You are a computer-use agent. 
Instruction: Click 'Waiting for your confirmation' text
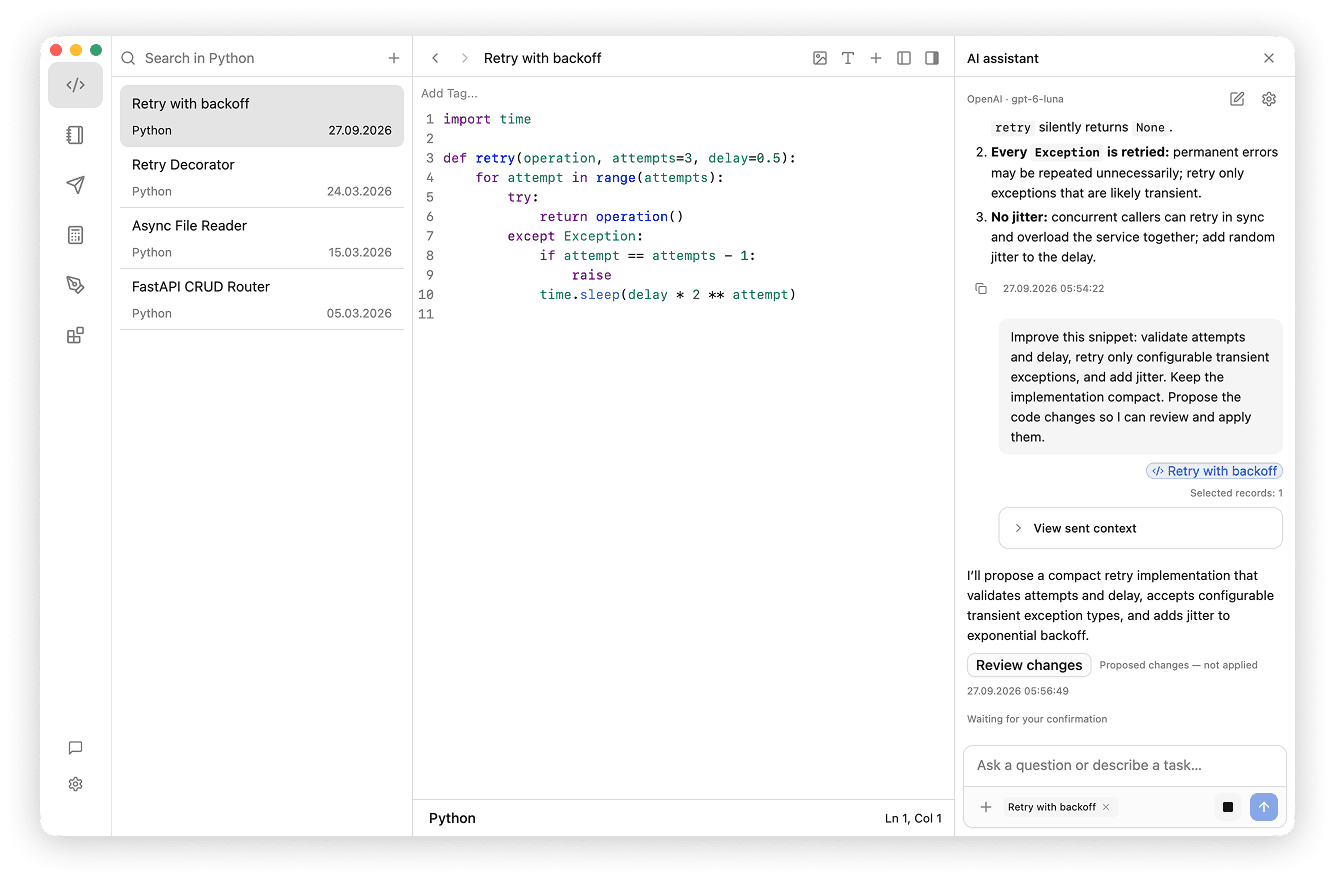[1037, 719]
